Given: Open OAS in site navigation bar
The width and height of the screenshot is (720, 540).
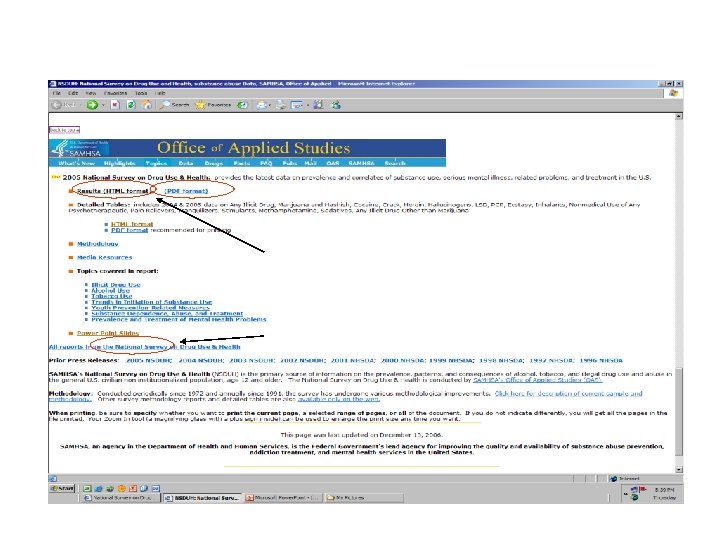Looking at the screenshot, I should tap(332, 163).
